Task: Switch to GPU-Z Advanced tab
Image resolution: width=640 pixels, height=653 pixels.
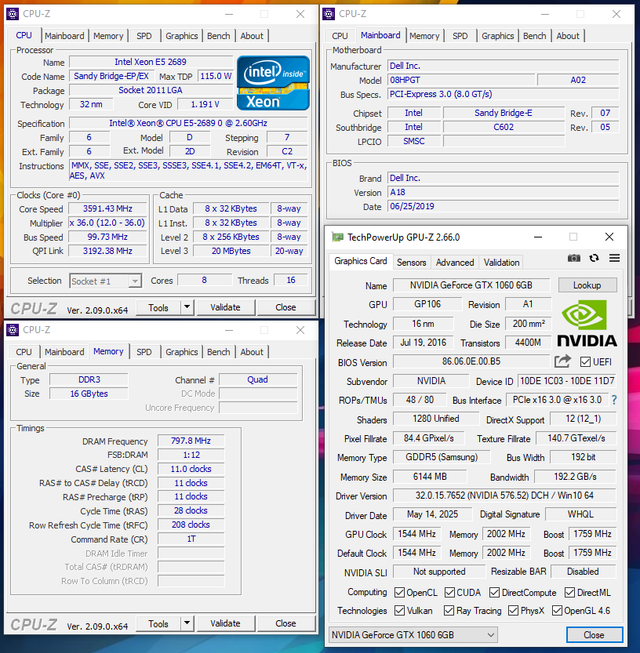Action: pos(455,262)
